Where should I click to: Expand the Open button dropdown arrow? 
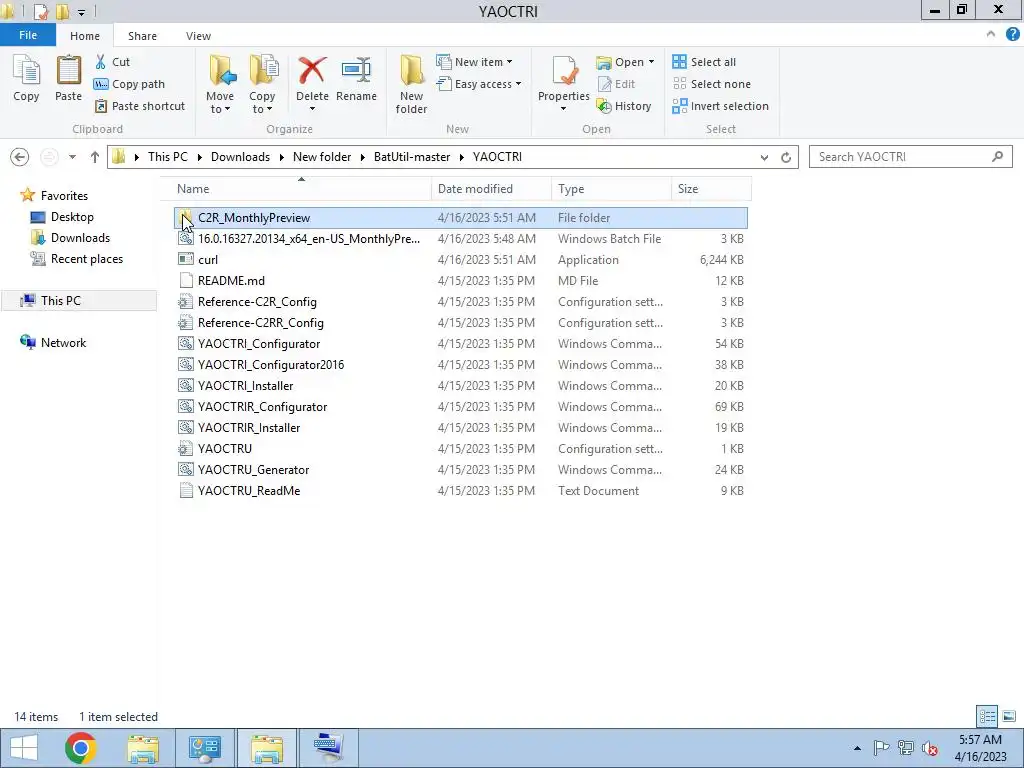(x=651, y=62)
